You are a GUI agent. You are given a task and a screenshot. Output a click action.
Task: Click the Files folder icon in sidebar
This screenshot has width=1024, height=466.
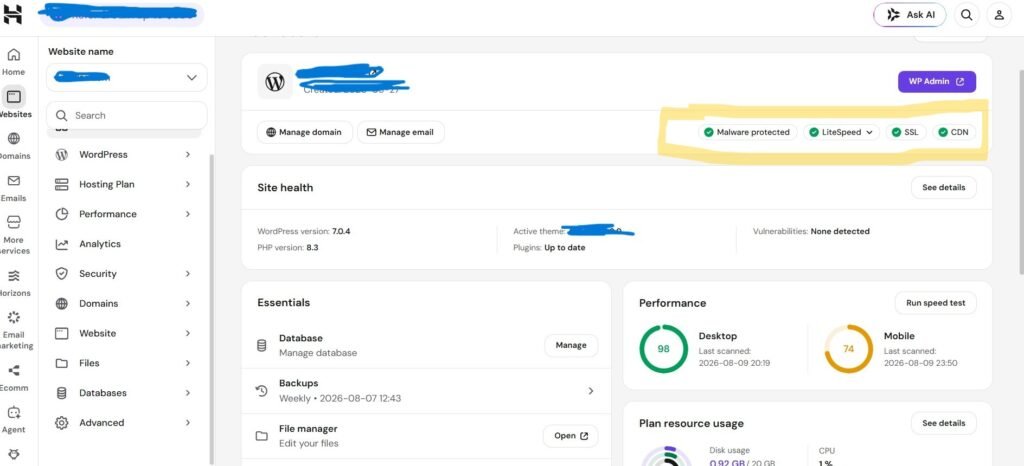coord(61,363)
